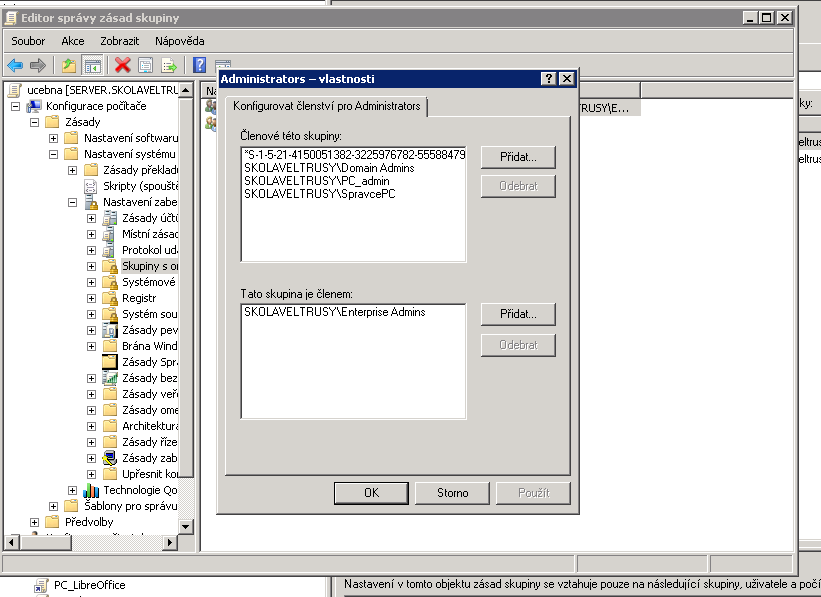Select the Technologie QoS chart icon
821x597 pixels.
point(91,490)
